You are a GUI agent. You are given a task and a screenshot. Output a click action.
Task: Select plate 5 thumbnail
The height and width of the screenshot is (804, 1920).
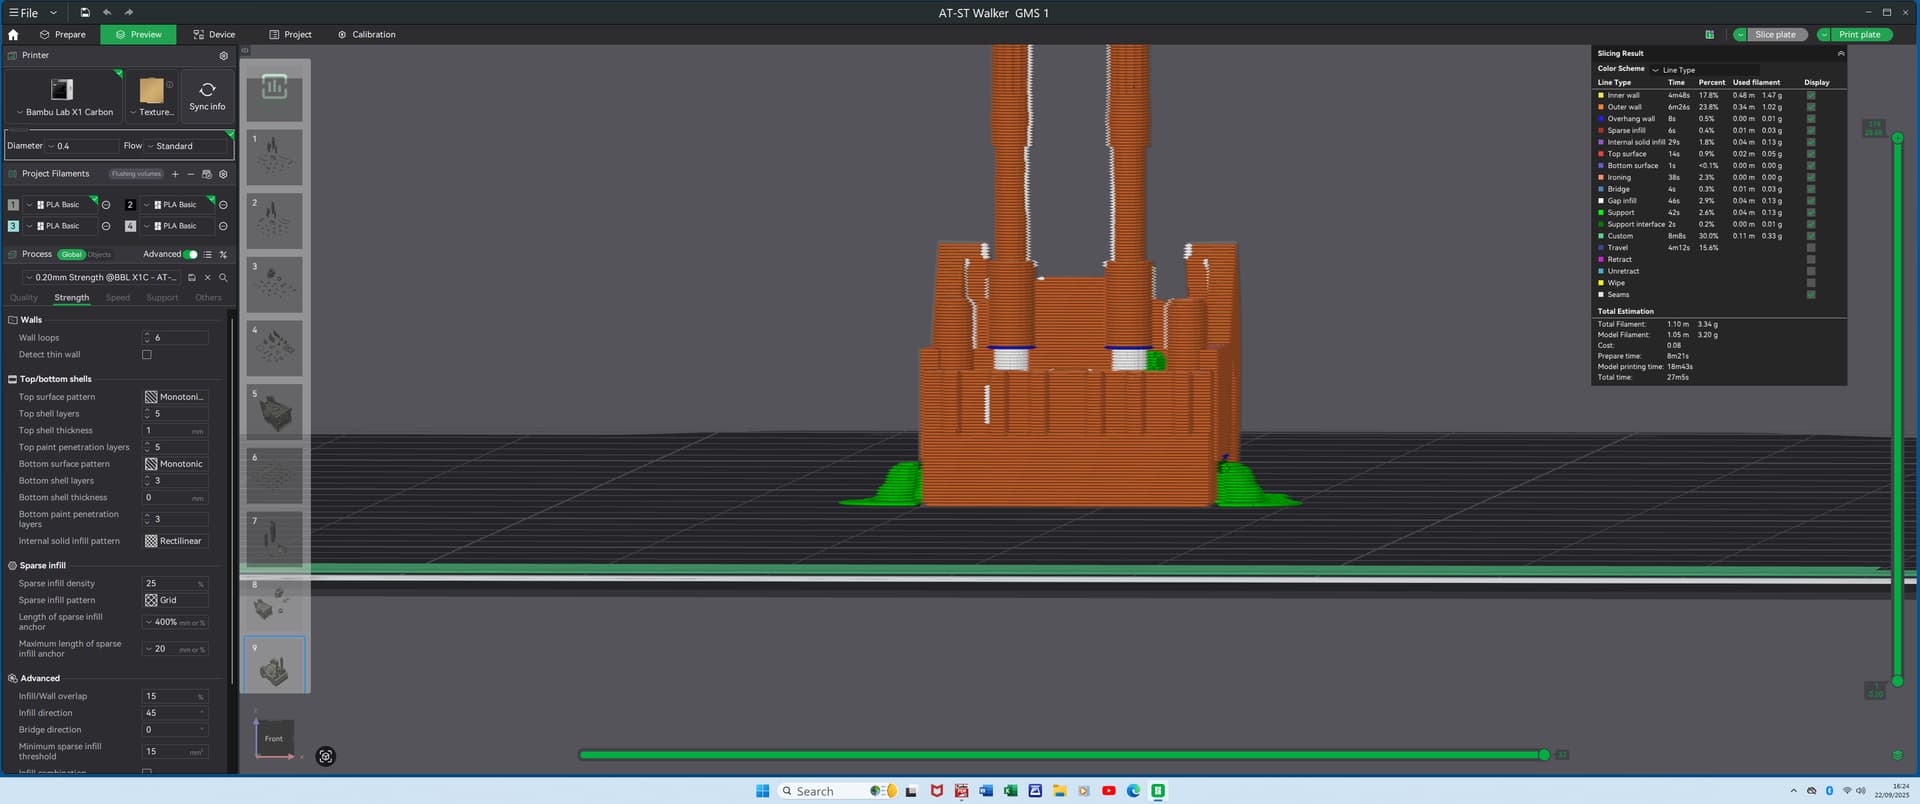274,411
